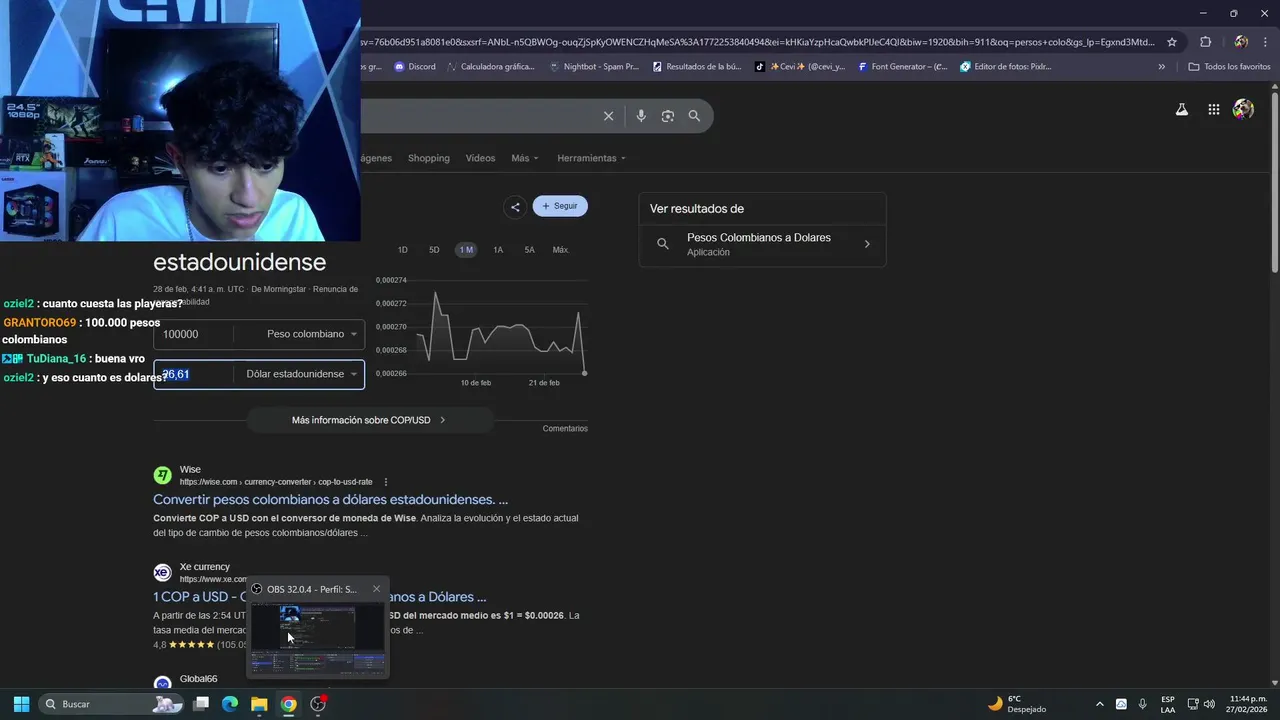The height and width of the screenshot is (720, 1280).
Task: Expand the Herramientas menu
Action: [591, 158]
